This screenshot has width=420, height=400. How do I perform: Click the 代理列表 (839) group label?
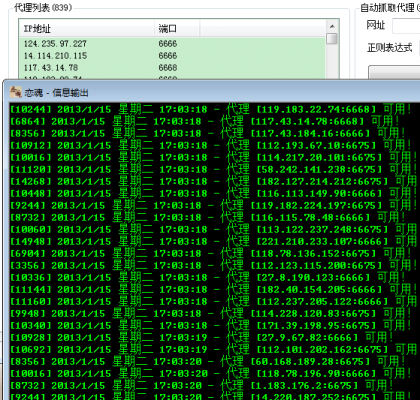[x=43, y=7]
